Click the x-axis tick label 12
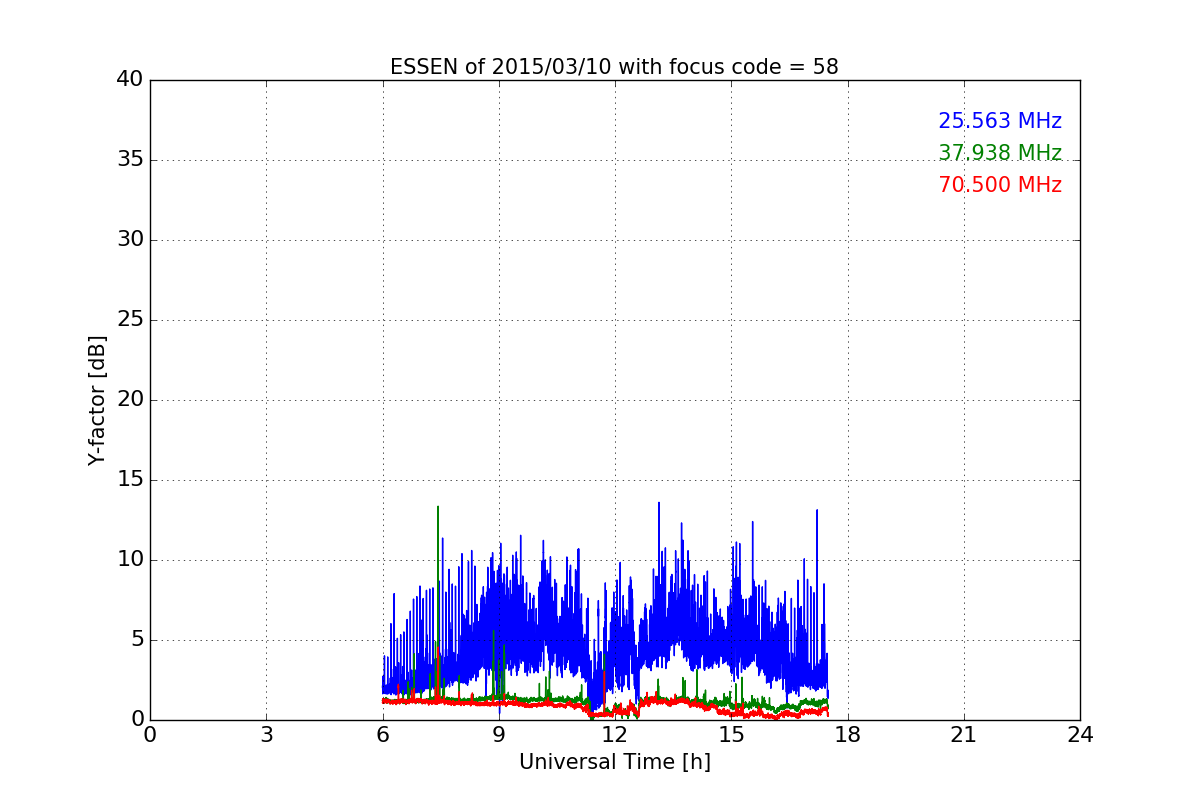Image resolution: width=1200 pixels, height=800 pixels. click(x=615, y=735)
